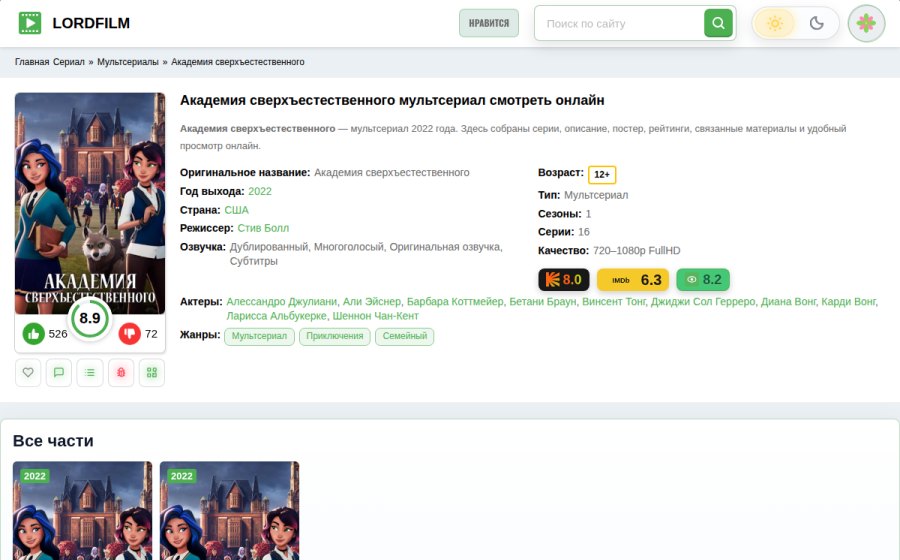Open actor Али Эйснер link

(x=371, y=301)
